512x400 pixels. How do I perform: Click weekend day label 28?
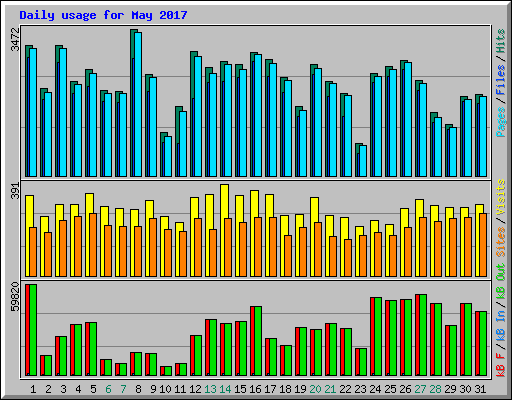[x=435, y=389]
